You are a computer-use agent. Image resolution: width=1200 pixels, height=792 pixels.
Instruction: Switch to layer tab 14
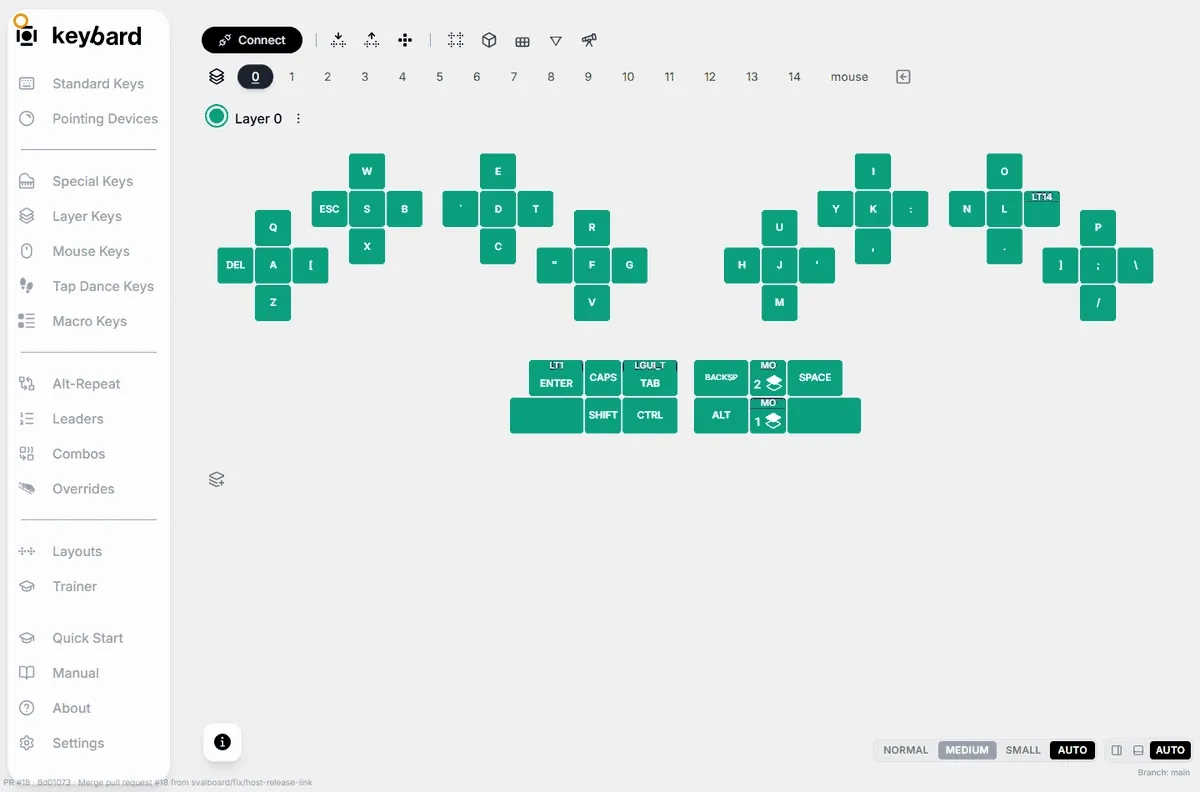click(794, 77)
